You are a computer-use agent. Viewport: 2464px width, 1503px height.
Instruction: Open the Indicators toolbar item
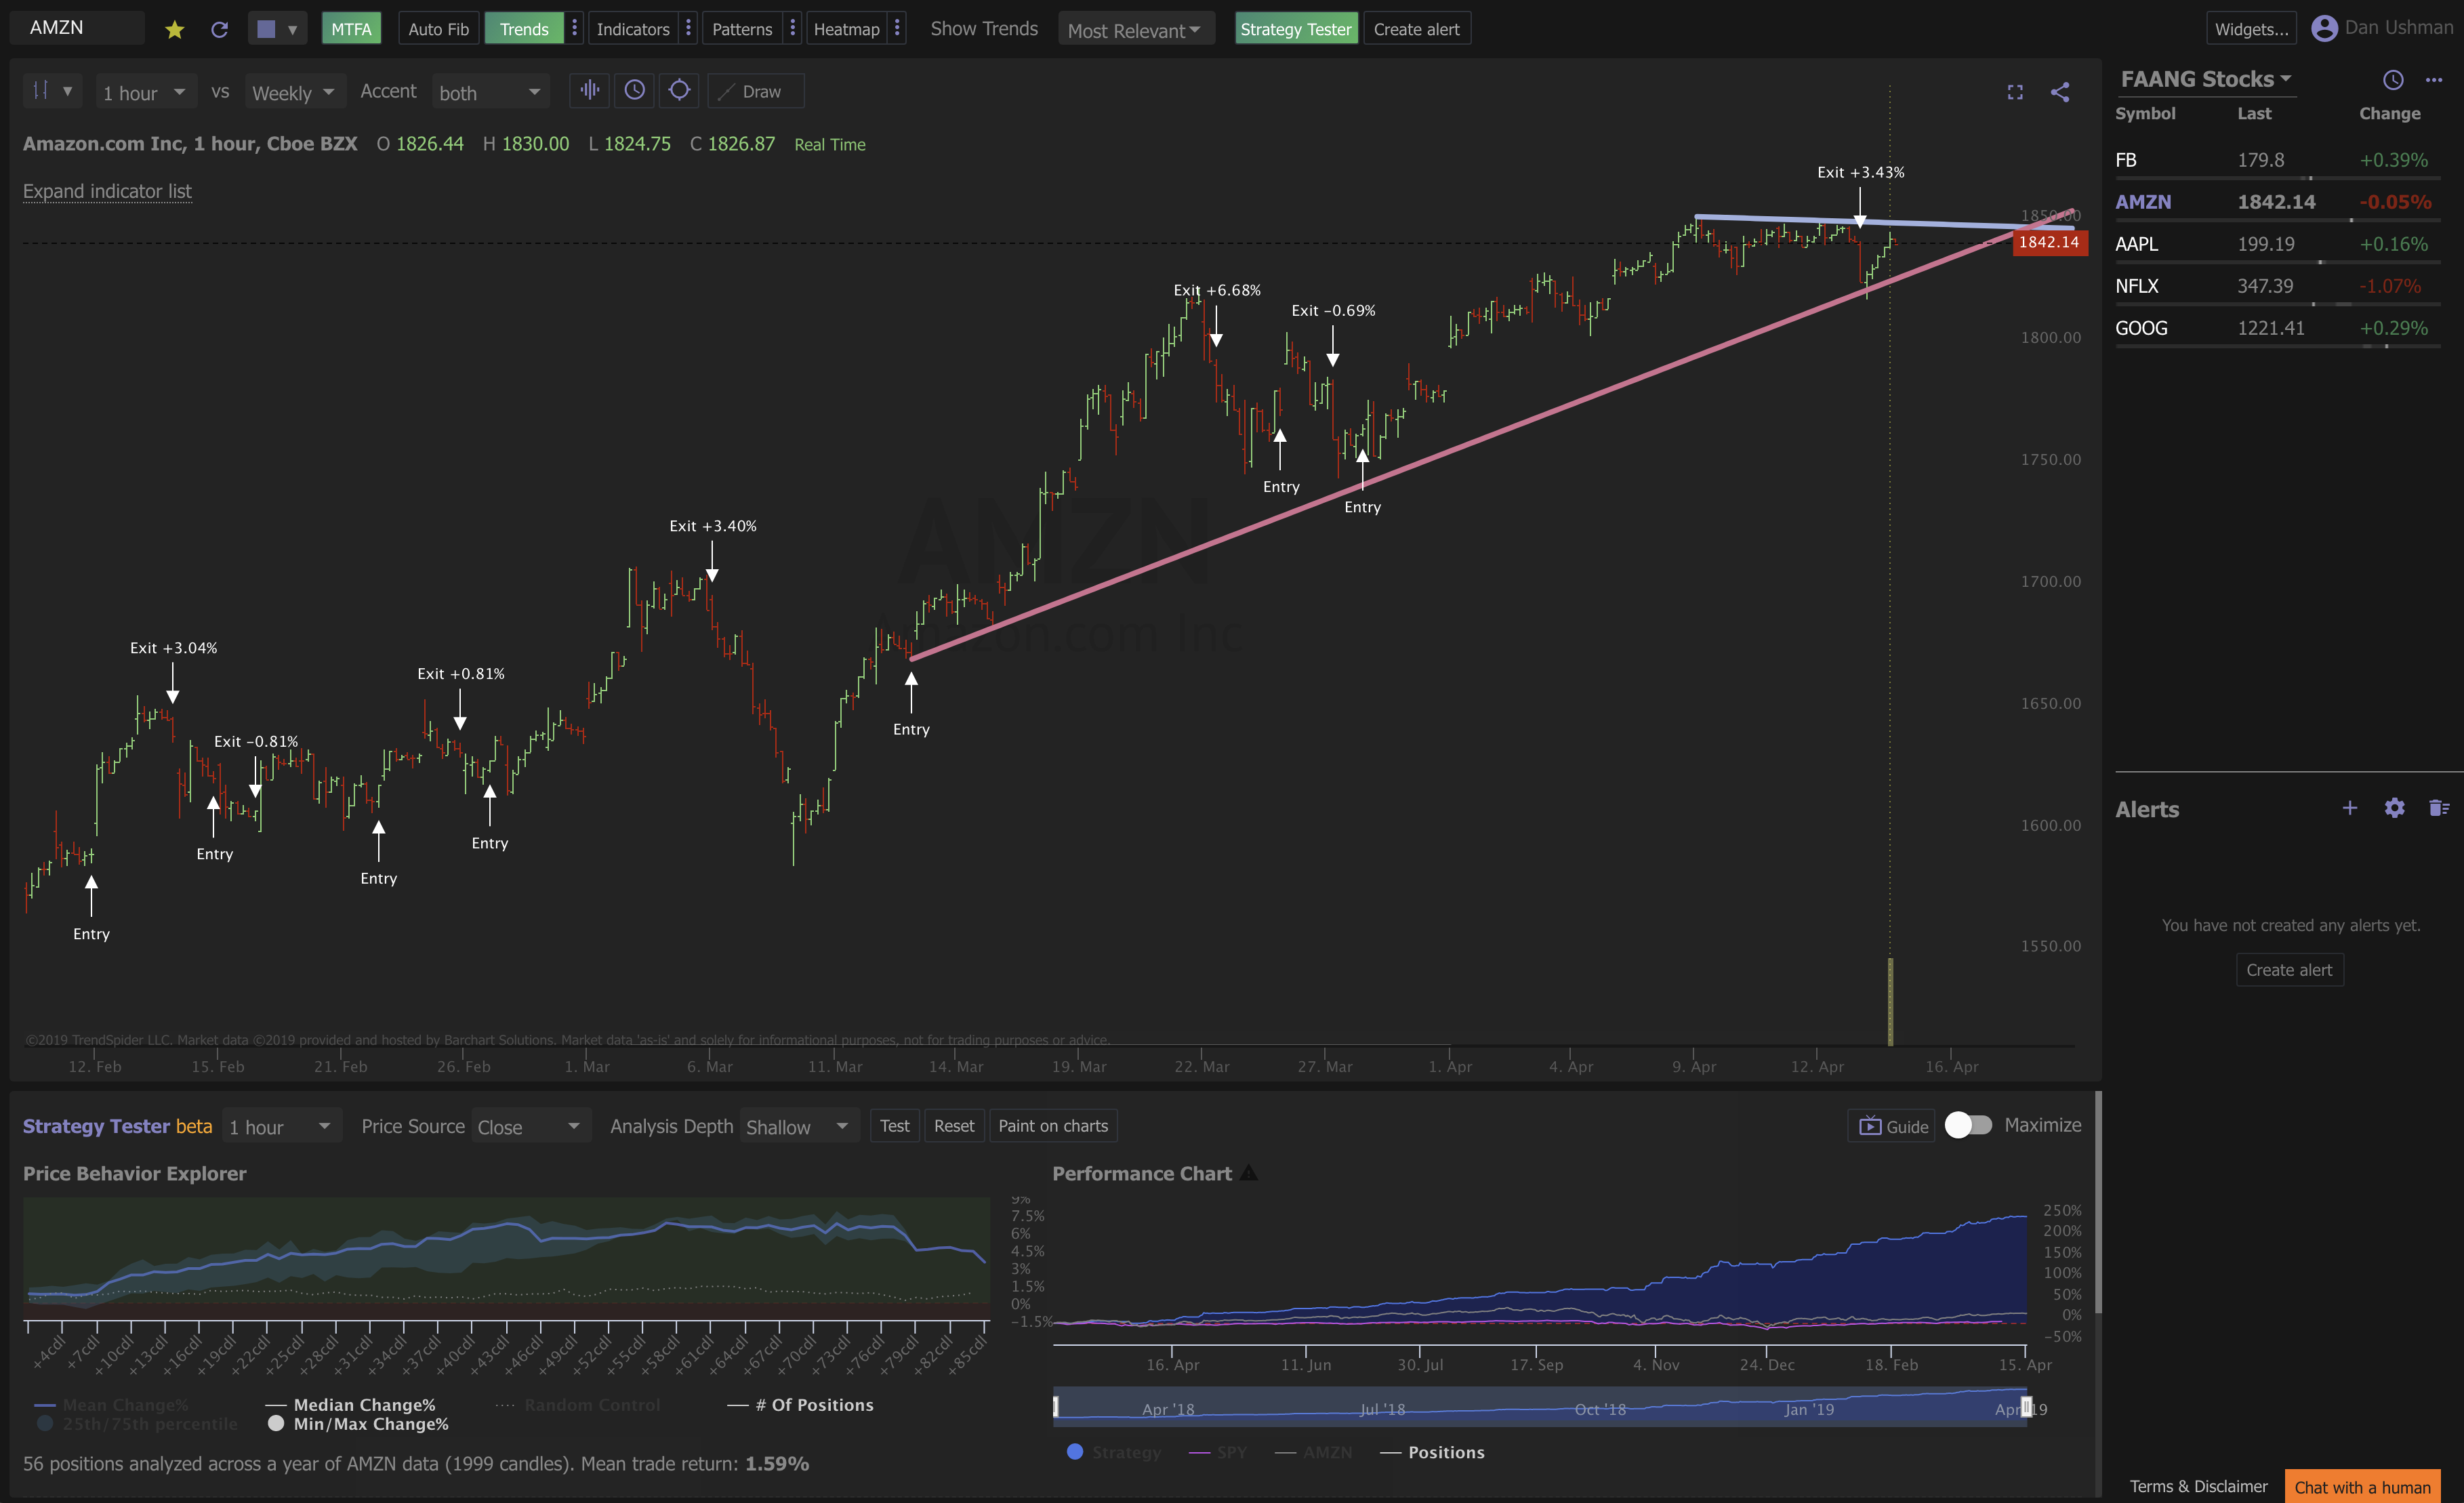pyautogui.click(x=632, y=29)
